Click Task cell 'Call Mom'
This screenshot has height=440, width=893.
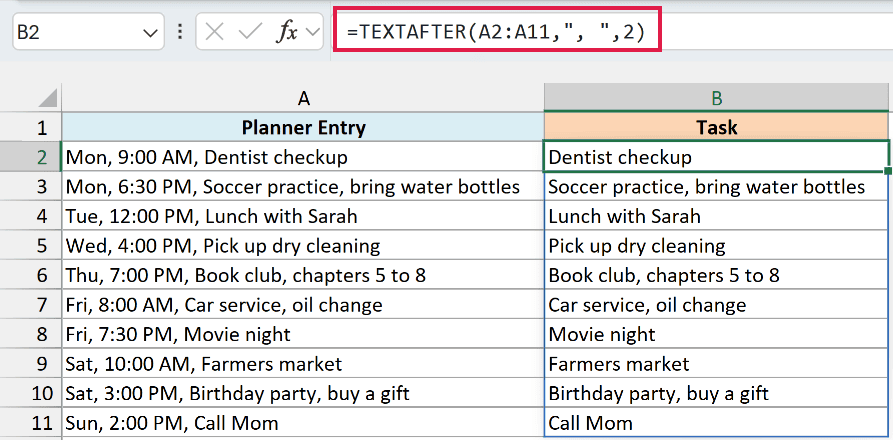click(x=716, y=423)
